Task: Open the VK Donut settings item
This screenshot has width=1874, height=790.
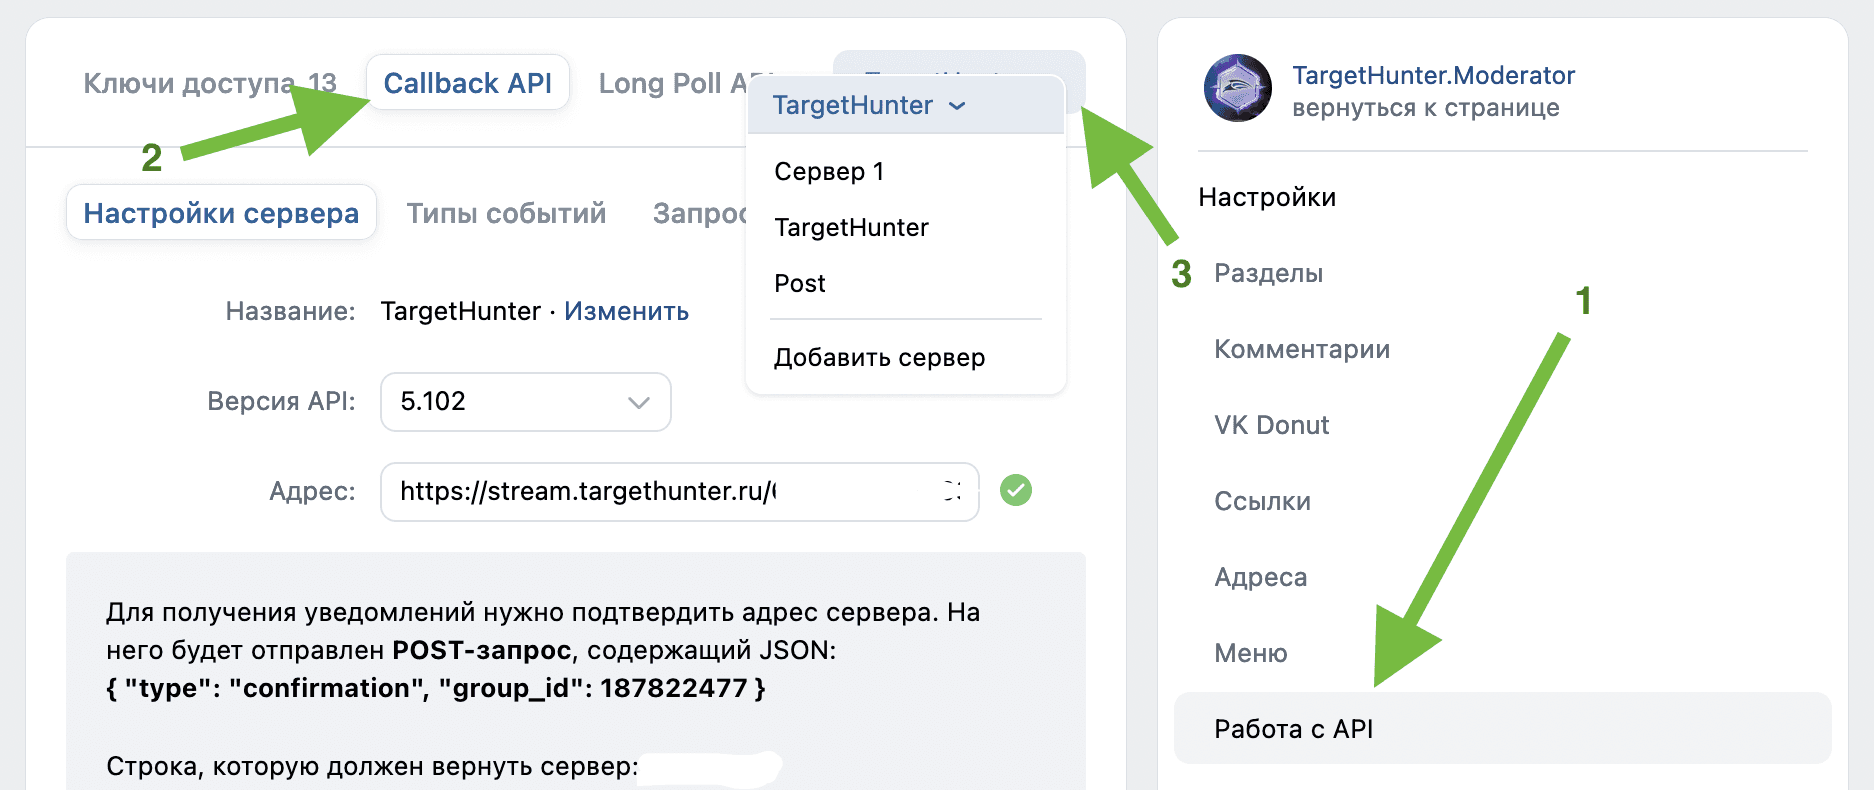Action: pyautogui.click(x=1271, y=425)
